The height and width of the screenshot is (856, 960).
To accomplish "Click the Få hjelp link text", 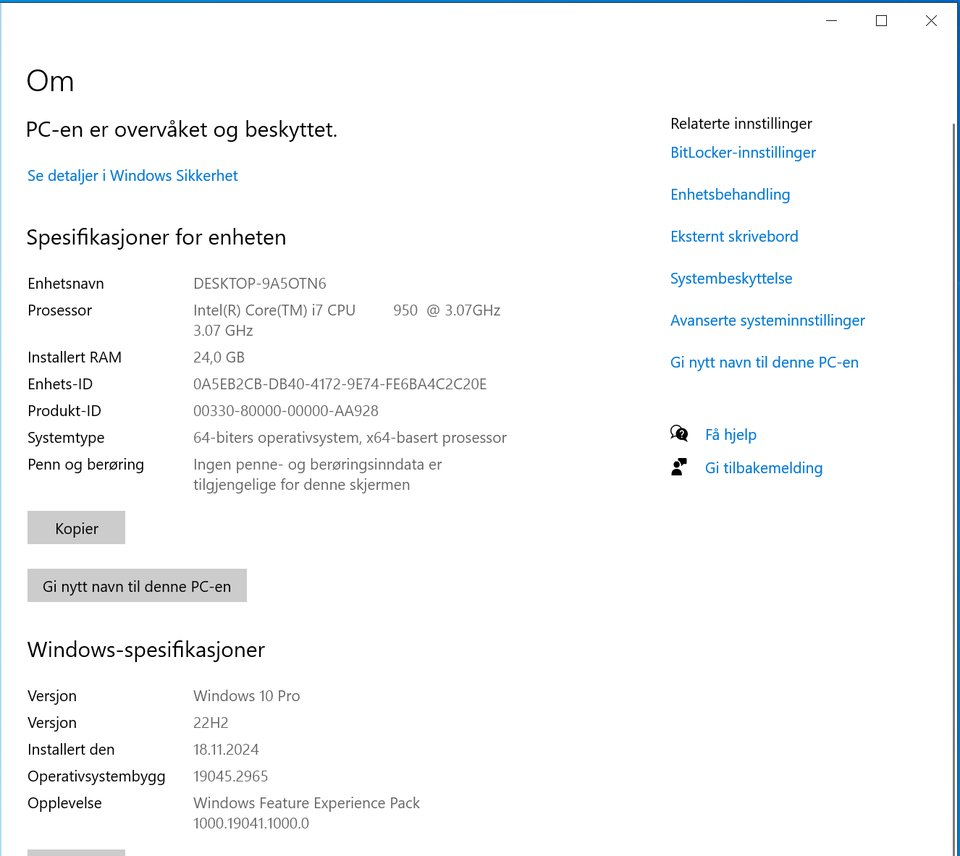I will point(730,435).
